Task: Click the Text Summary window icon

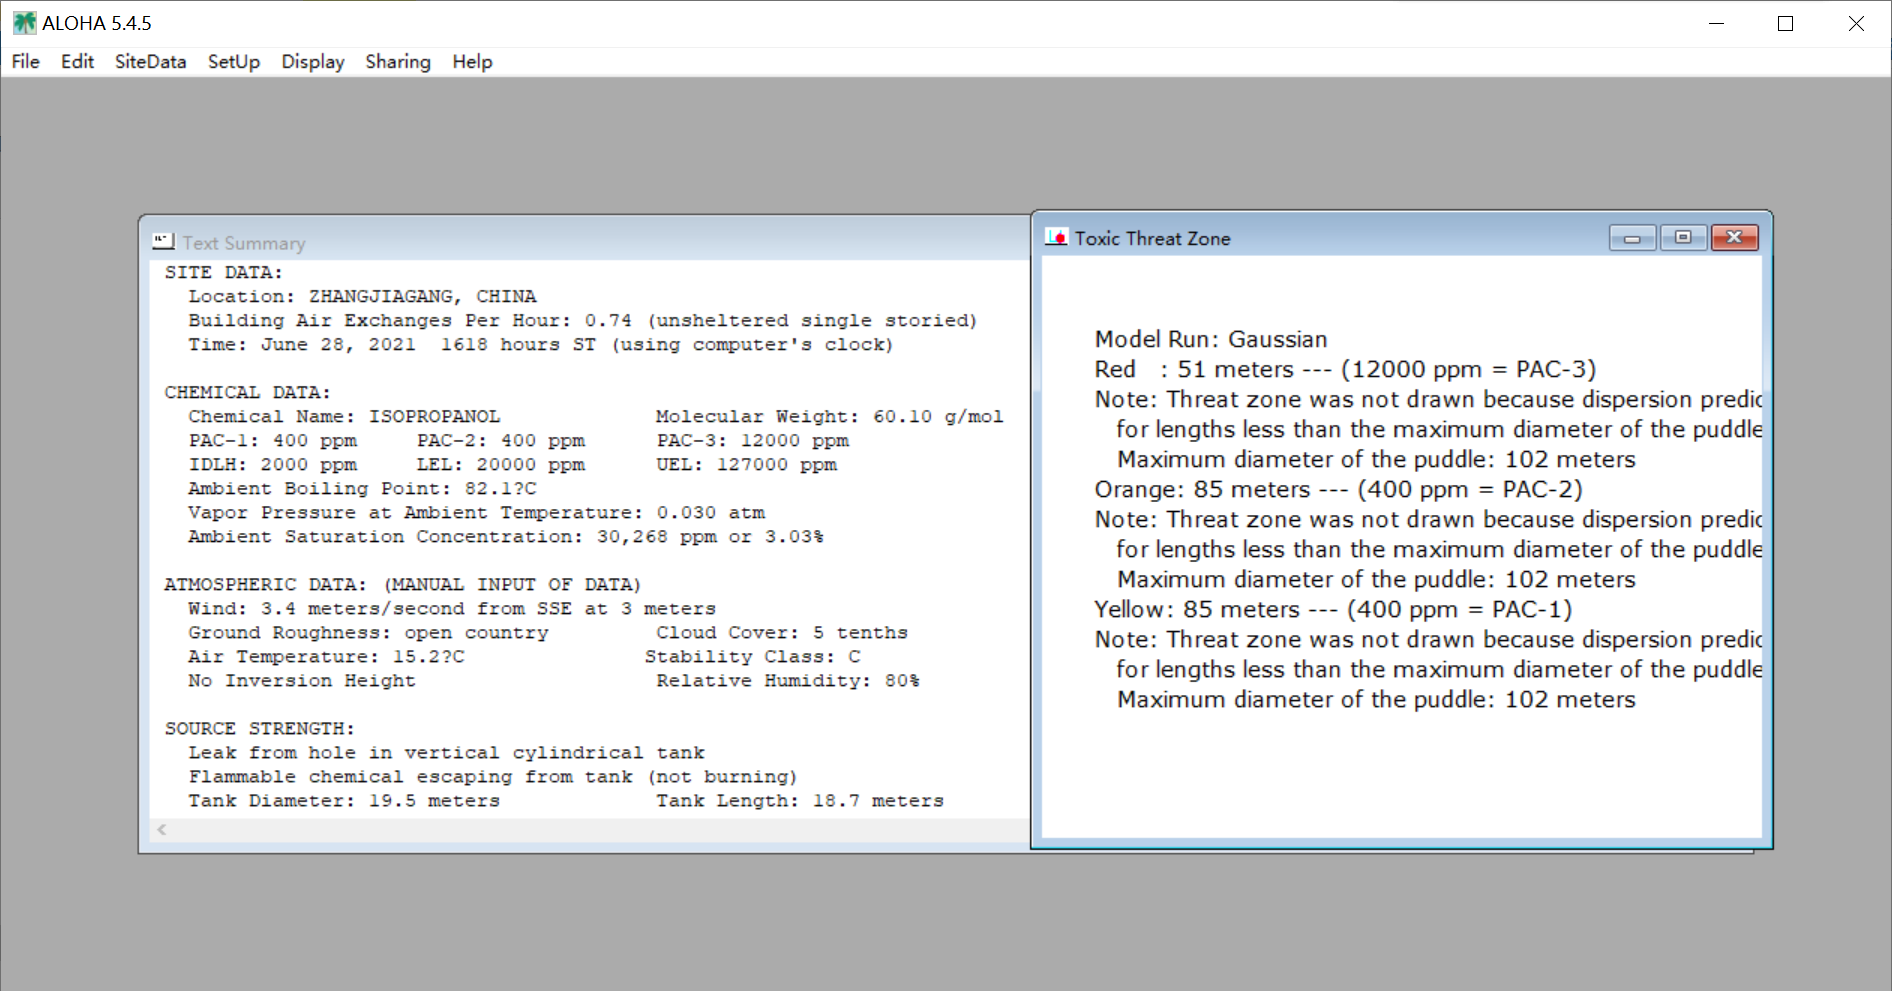Action: pos(163,242)
